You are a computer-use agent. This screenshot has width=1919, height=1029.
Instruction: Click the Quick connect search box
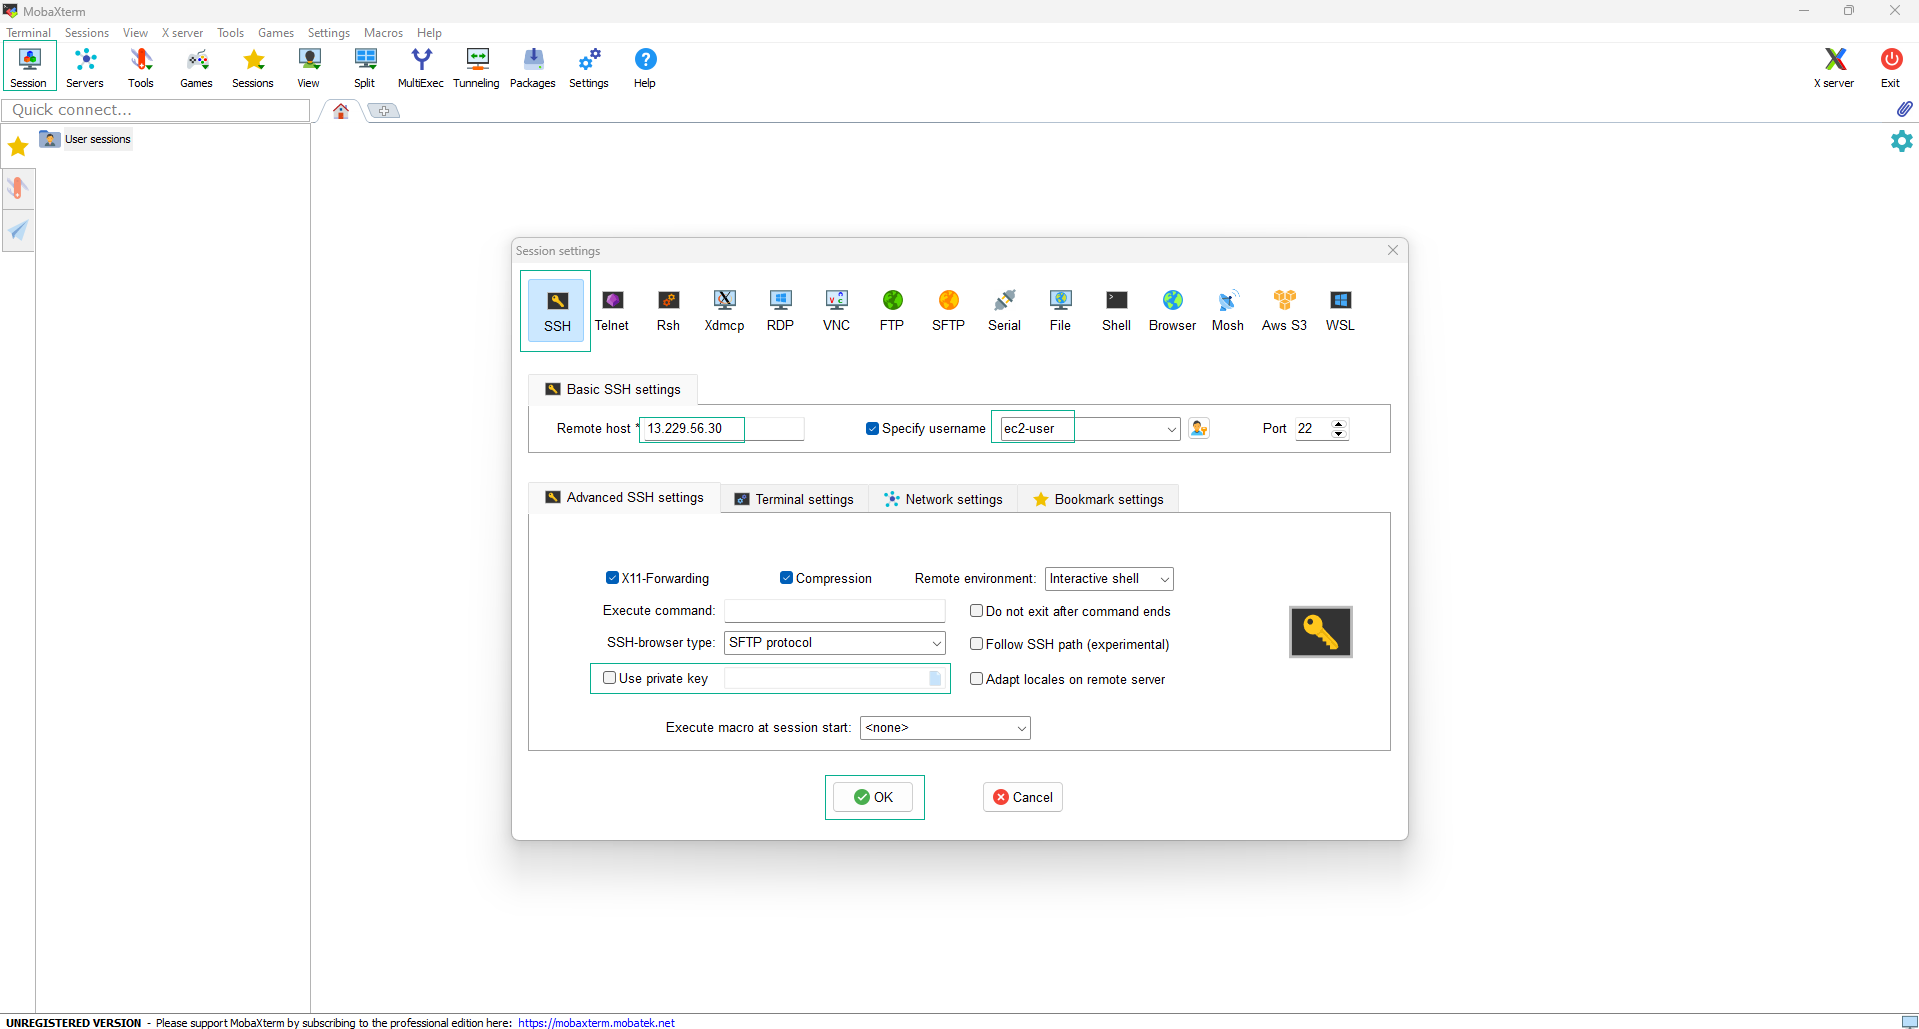156,110
